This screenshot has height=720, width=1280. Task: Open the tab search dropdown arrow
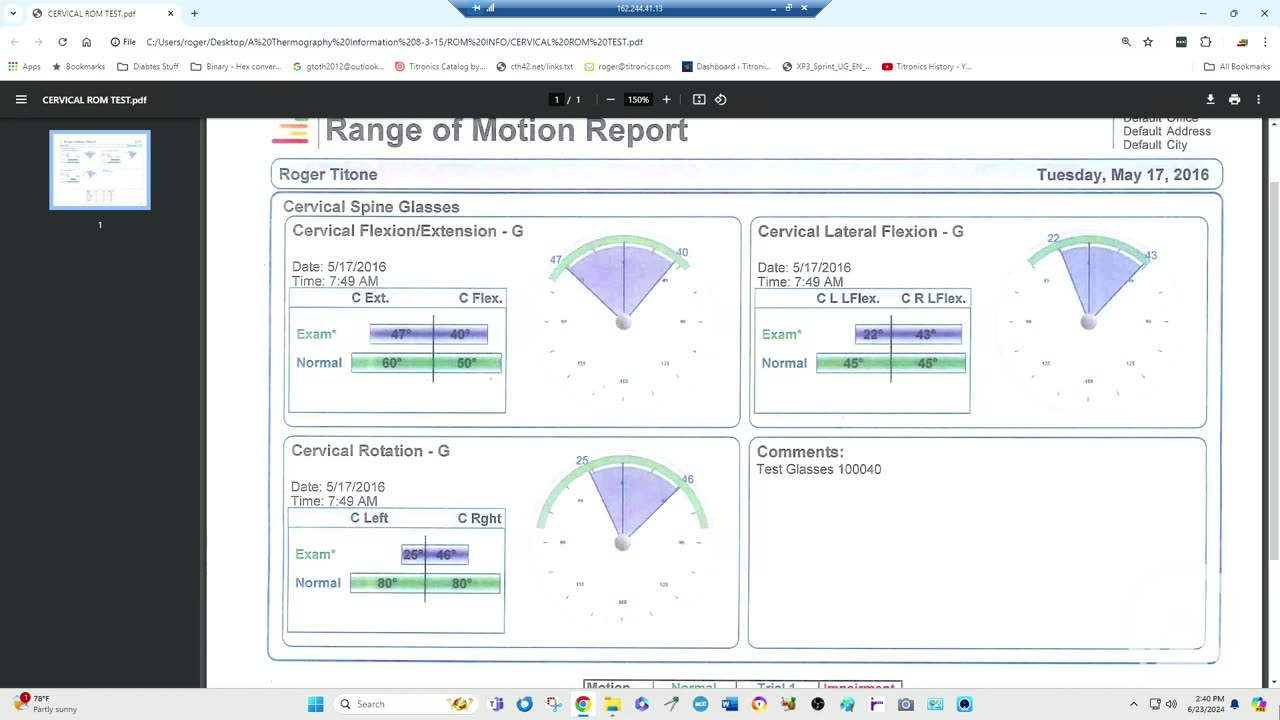13,14
